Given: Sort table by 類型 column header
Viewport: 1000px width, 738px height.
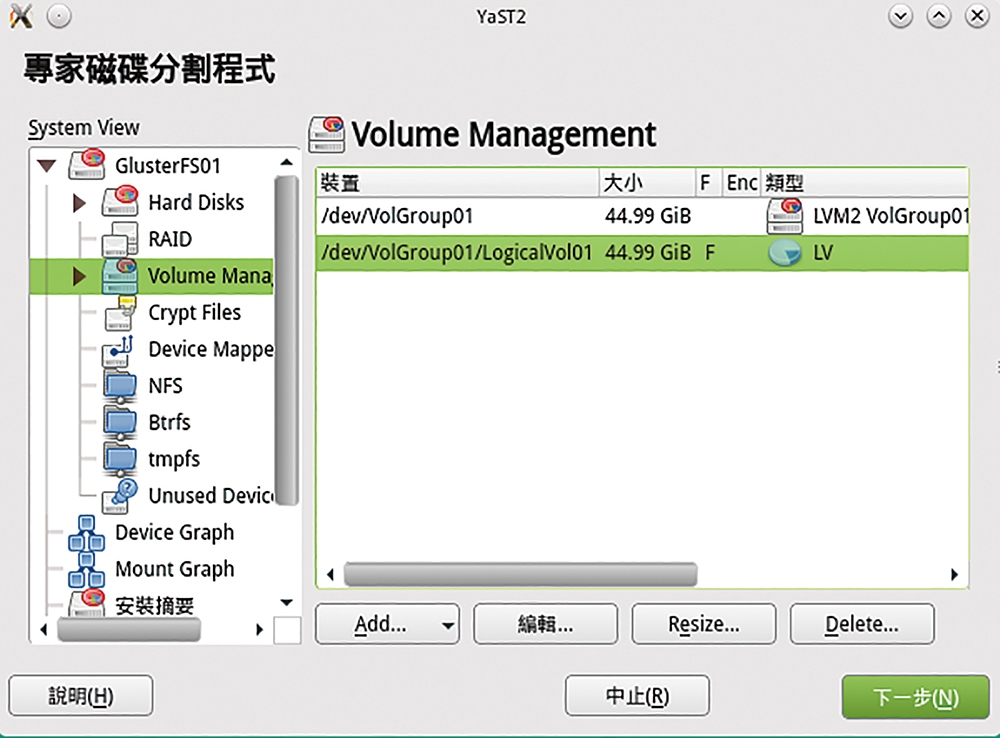Looking at the screenshot, I should tap(864, 183).
